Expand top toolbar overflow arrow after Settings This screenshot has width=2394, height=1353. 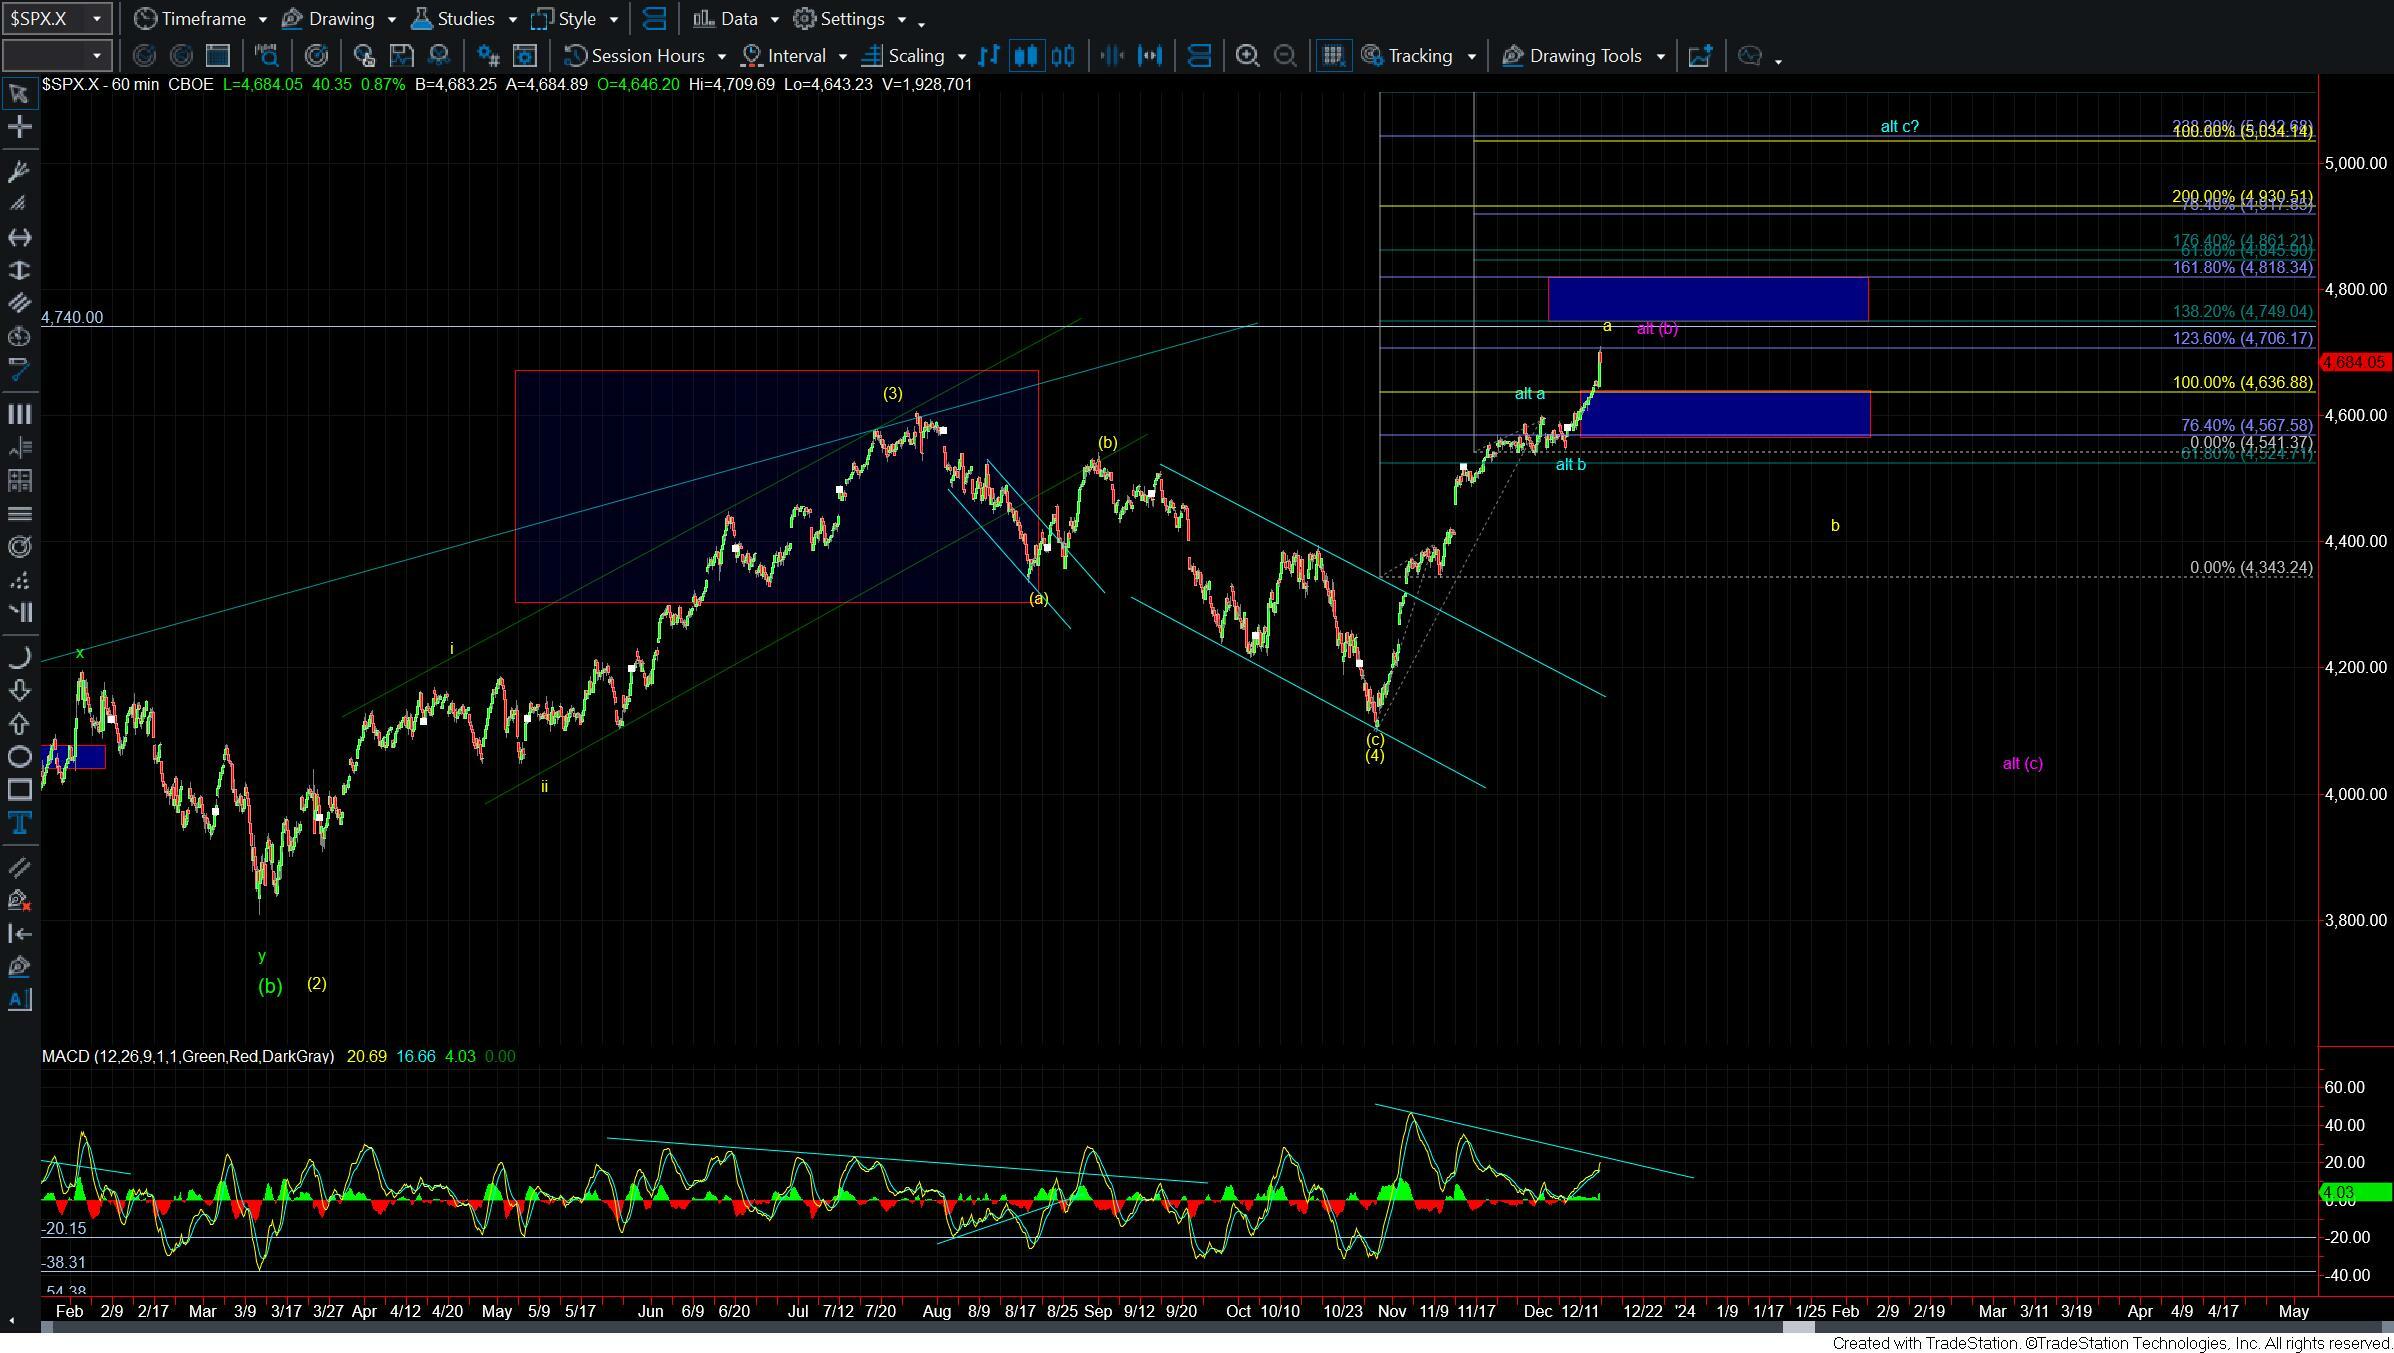(921, 23)
